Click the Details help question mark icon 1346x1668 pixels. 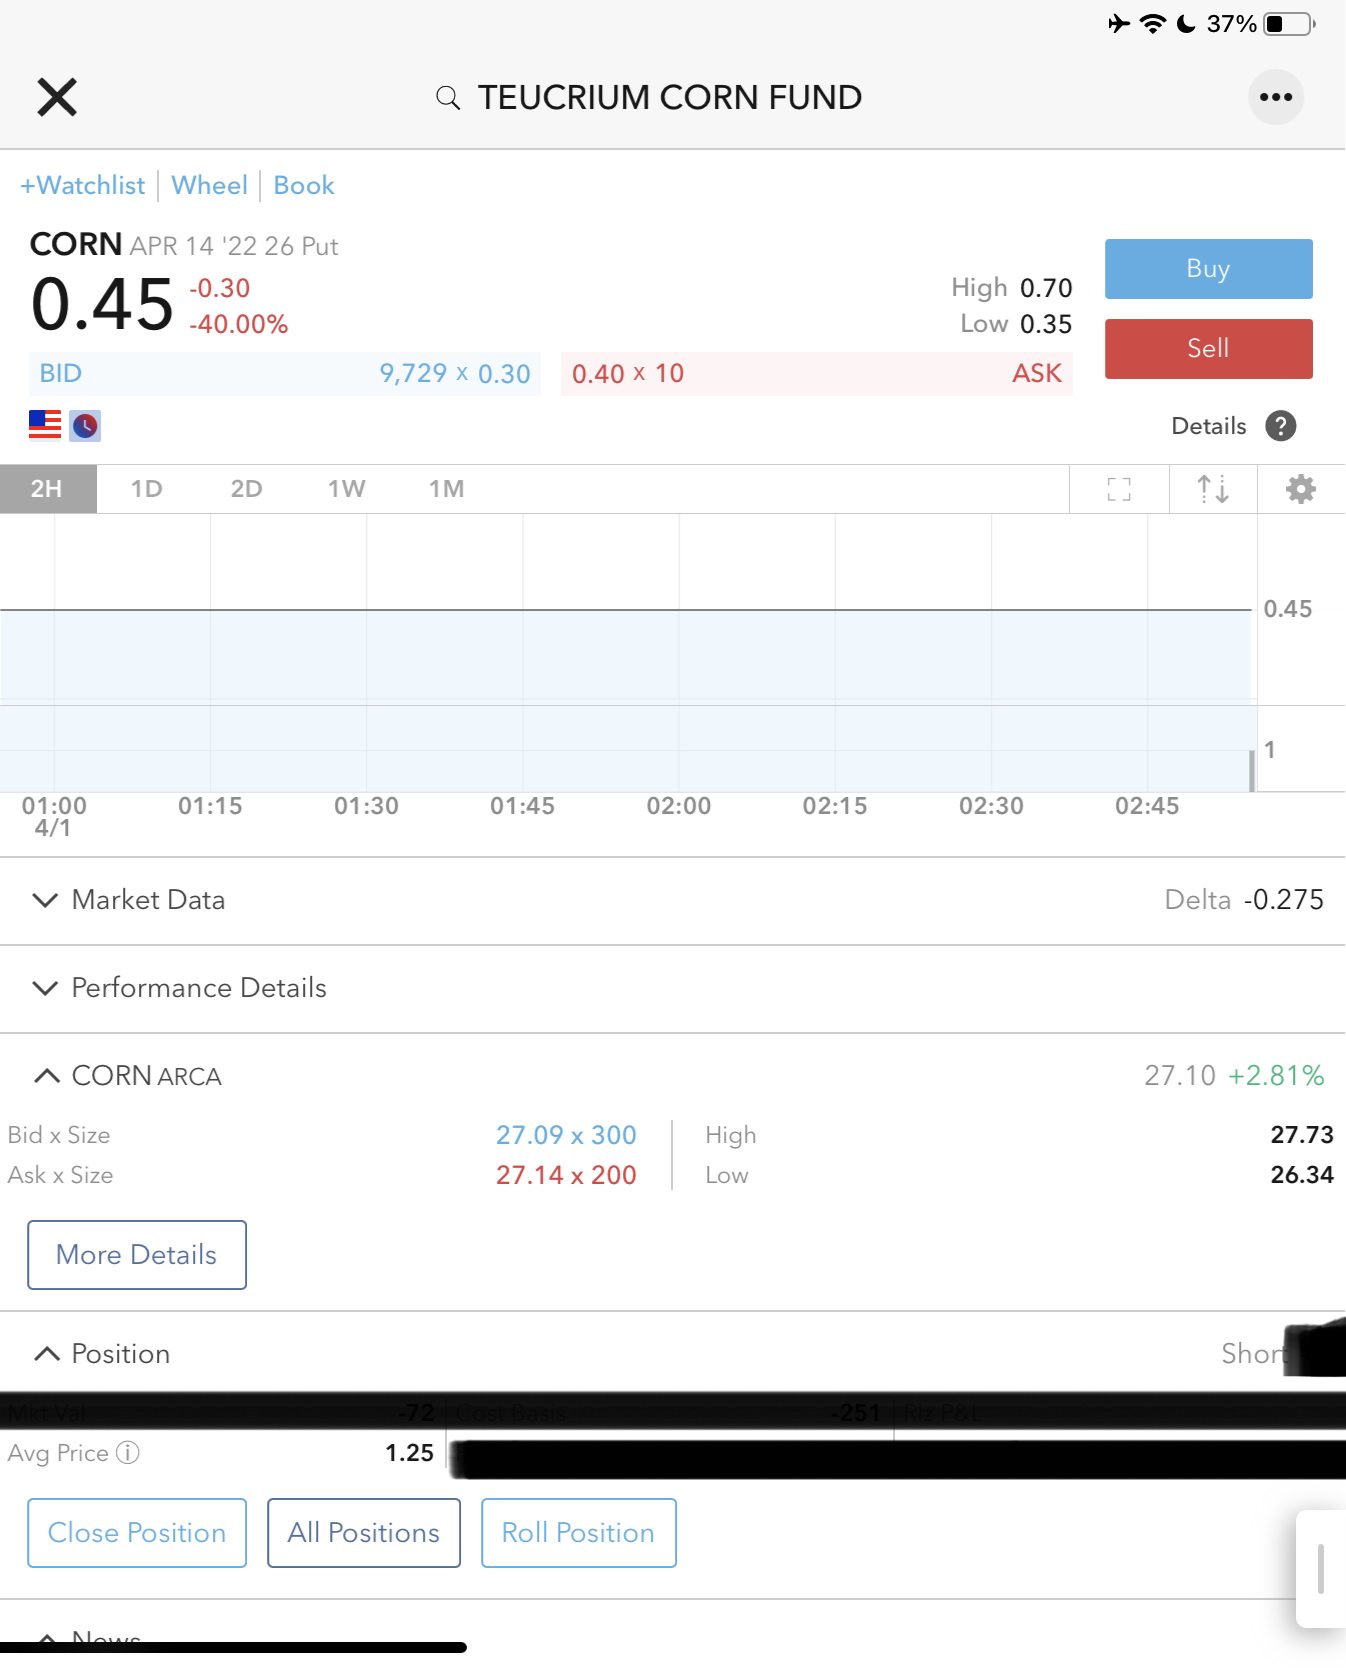coord(1280,426)
